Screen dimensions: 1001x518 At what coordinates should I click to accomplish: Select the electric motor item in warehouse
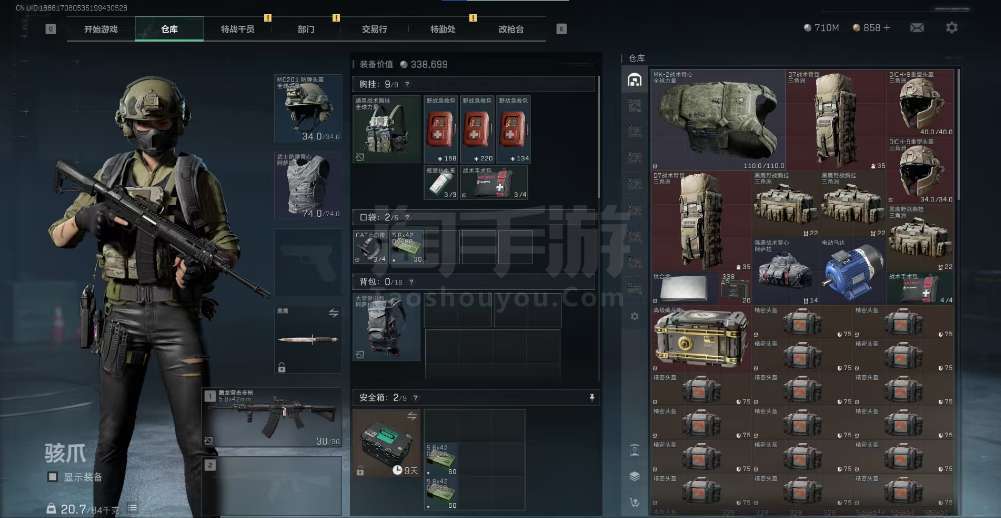853,270
